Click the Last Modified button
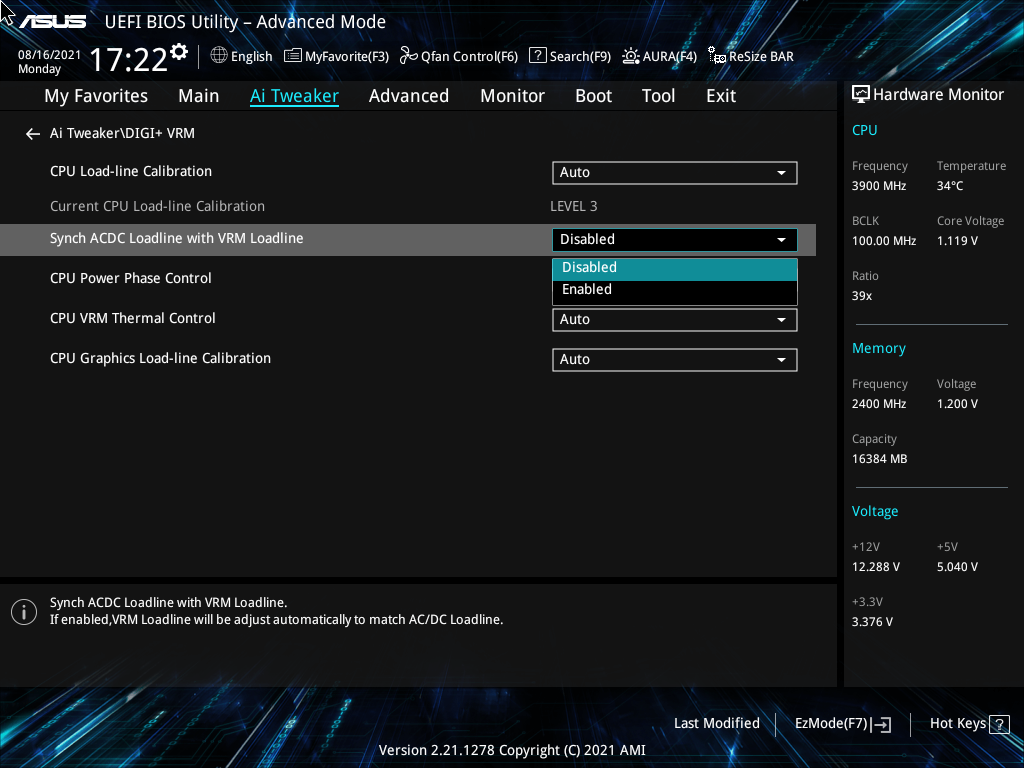Viewport: 1024px width, 768px height. tap(716, 724)
